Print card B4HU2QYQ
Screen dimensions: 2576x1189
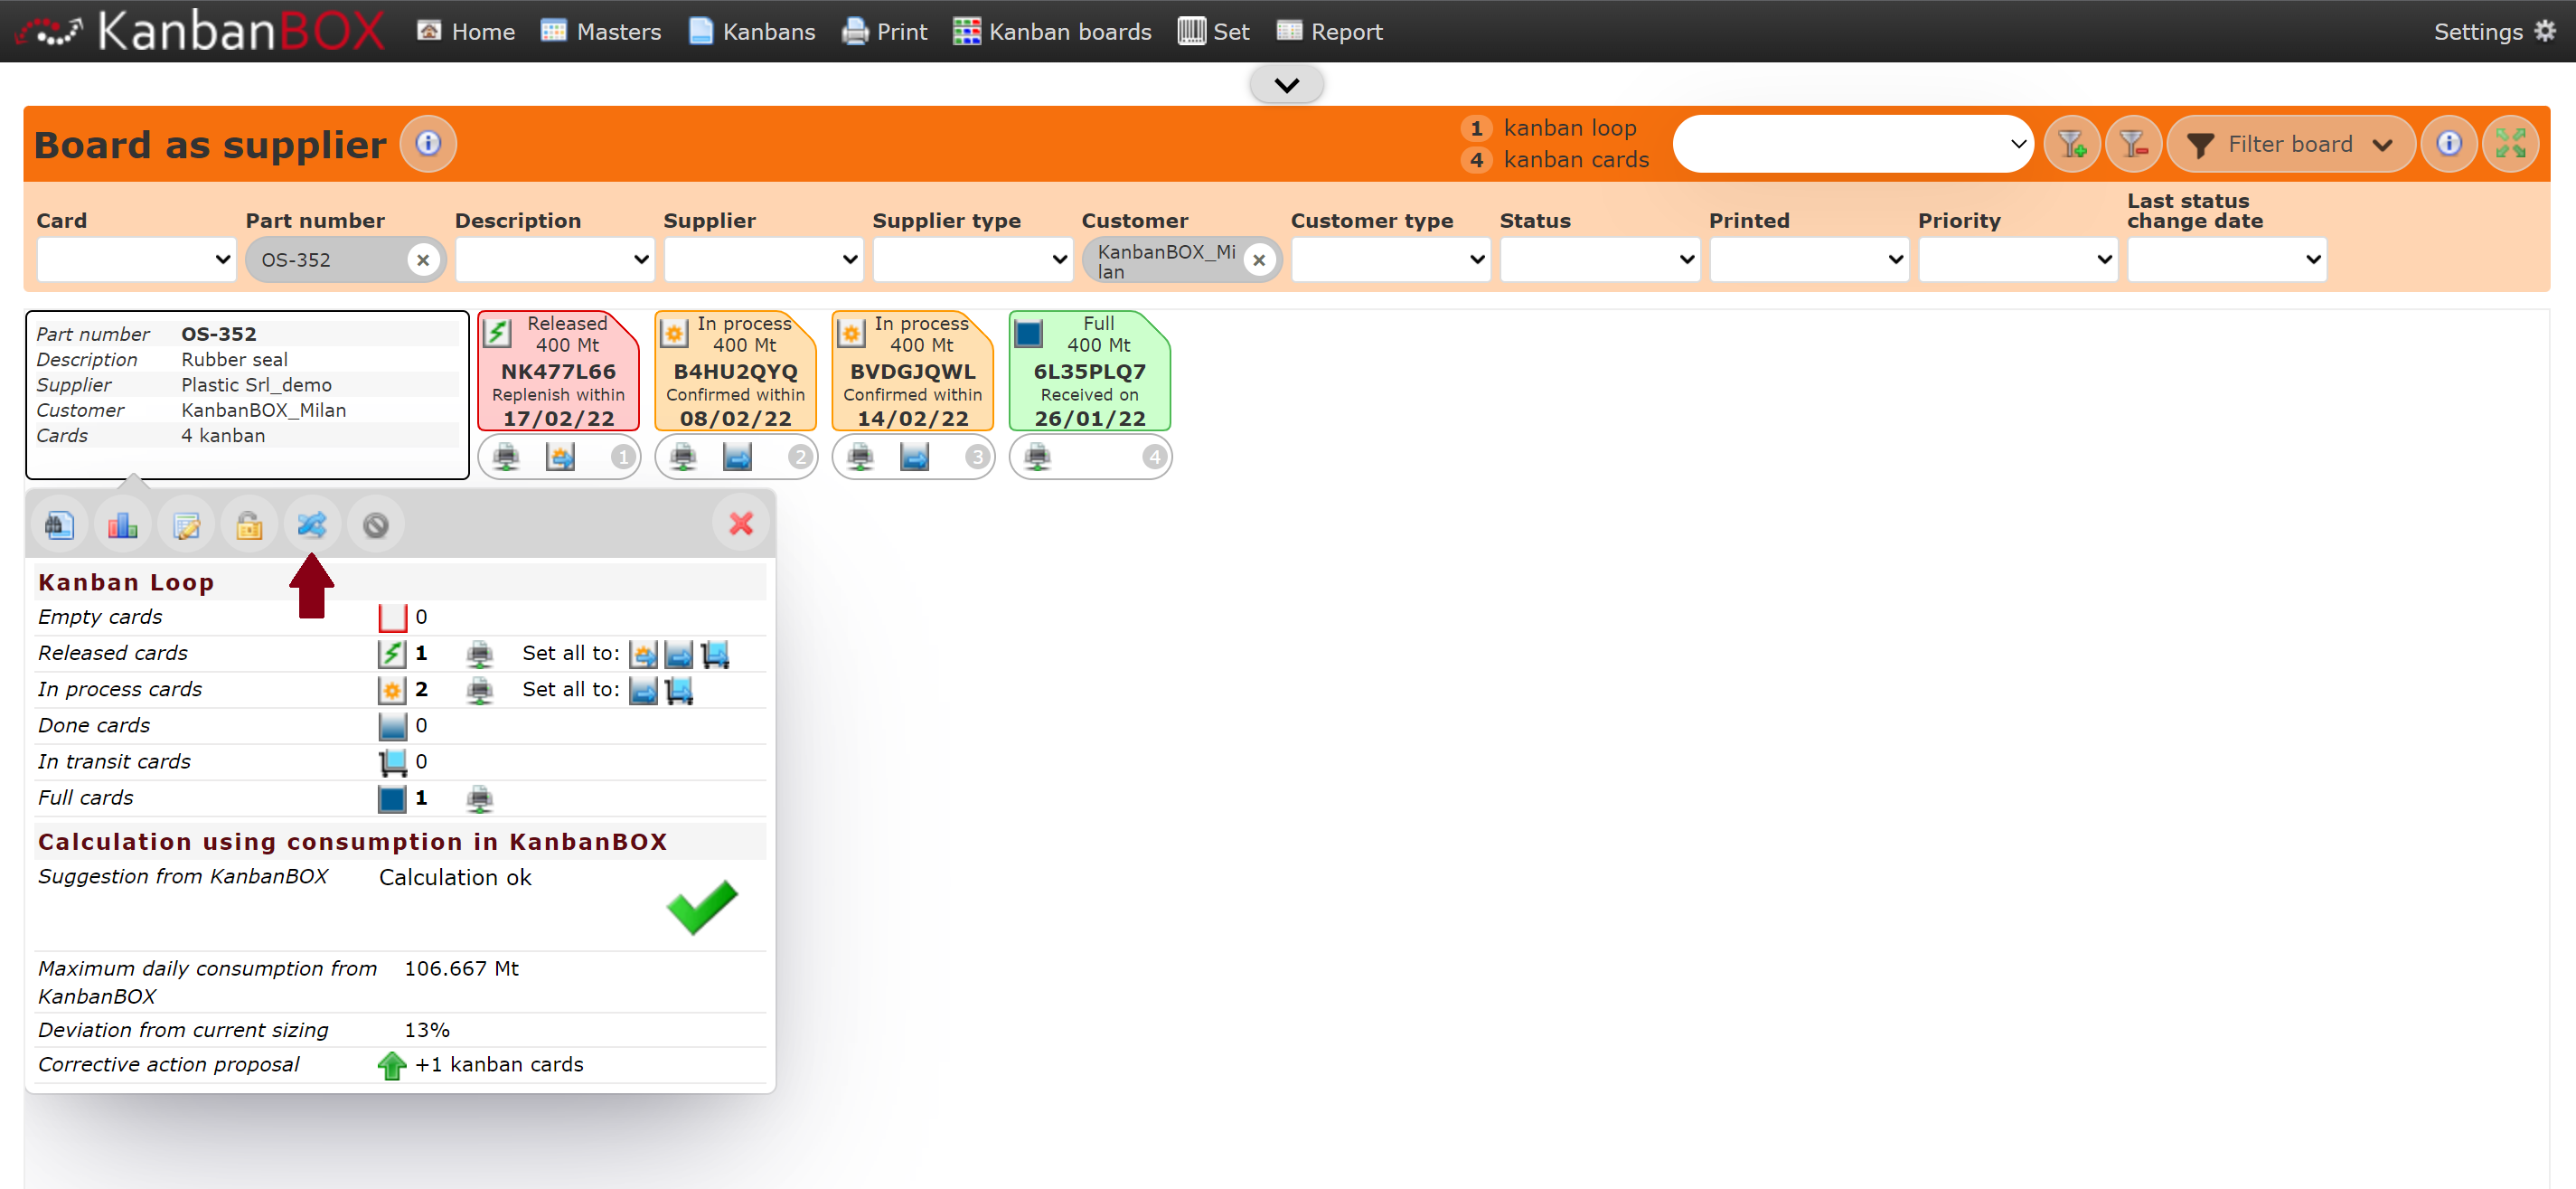click(x=683, y=457)
